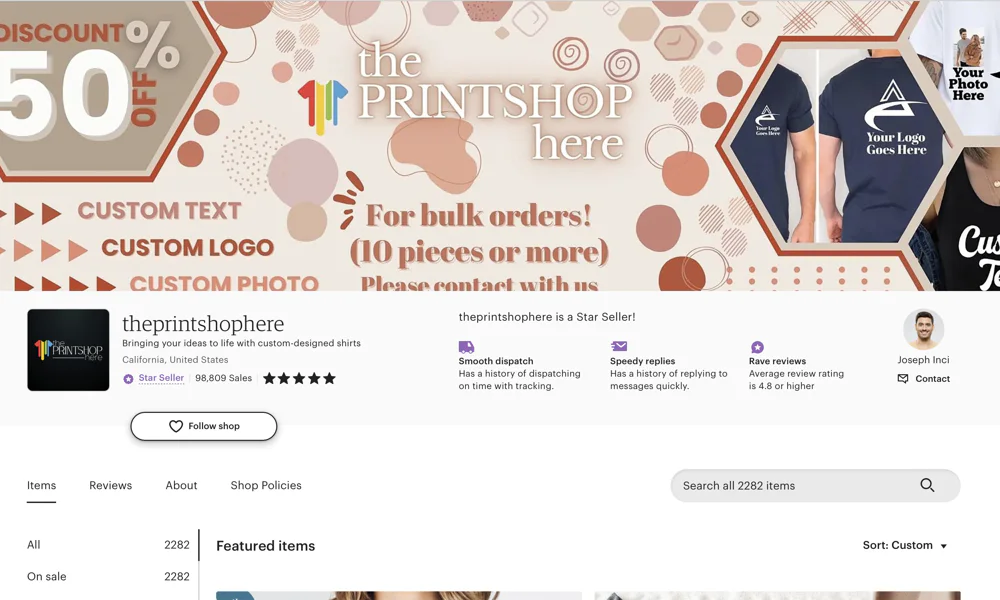This screenshot has height=600, width=1000.
Task: Click the Follow shop button
Action: coord(204,426)
